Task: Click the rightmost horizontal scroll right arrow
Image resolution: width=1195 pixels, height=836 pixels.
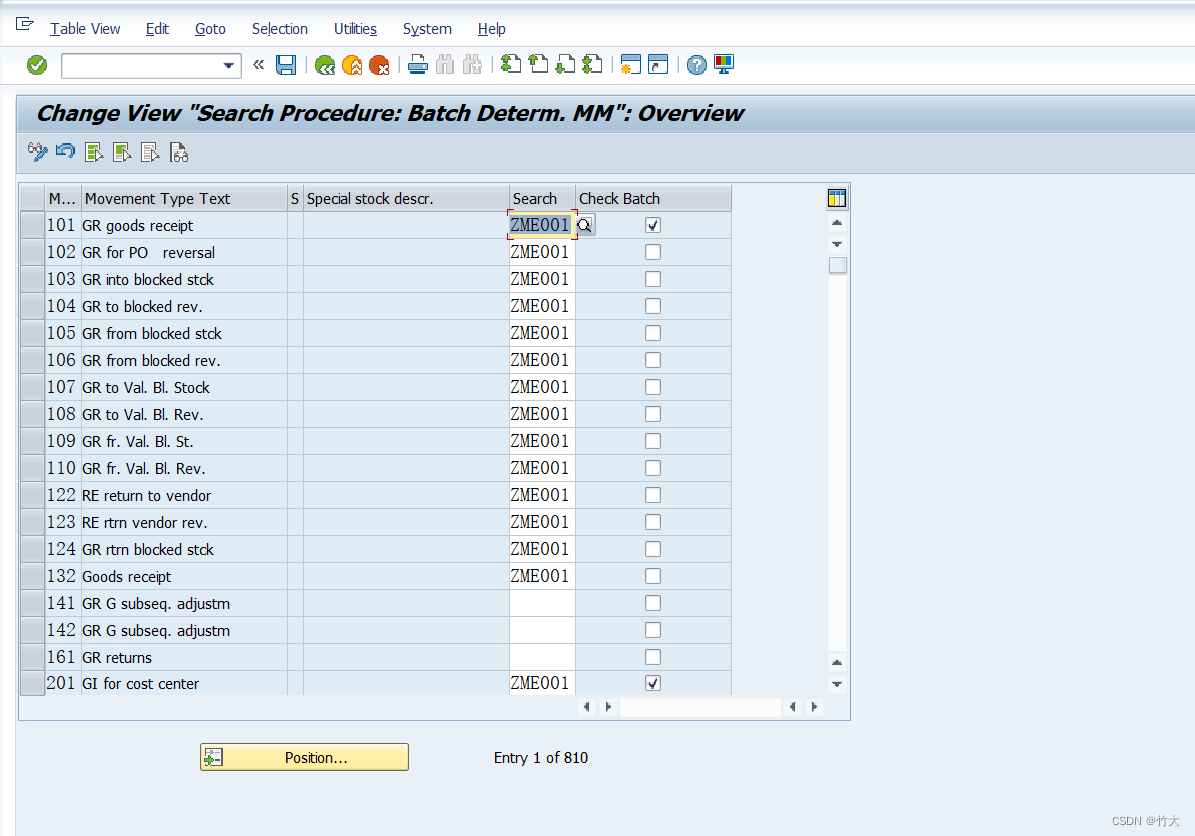Action: point(814,707)
